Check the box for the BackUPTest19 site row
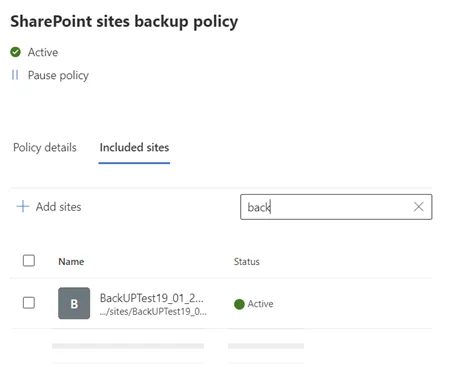The height and width of the screenshot is (378, 461). pyautogui.click(x=29, y=303)
